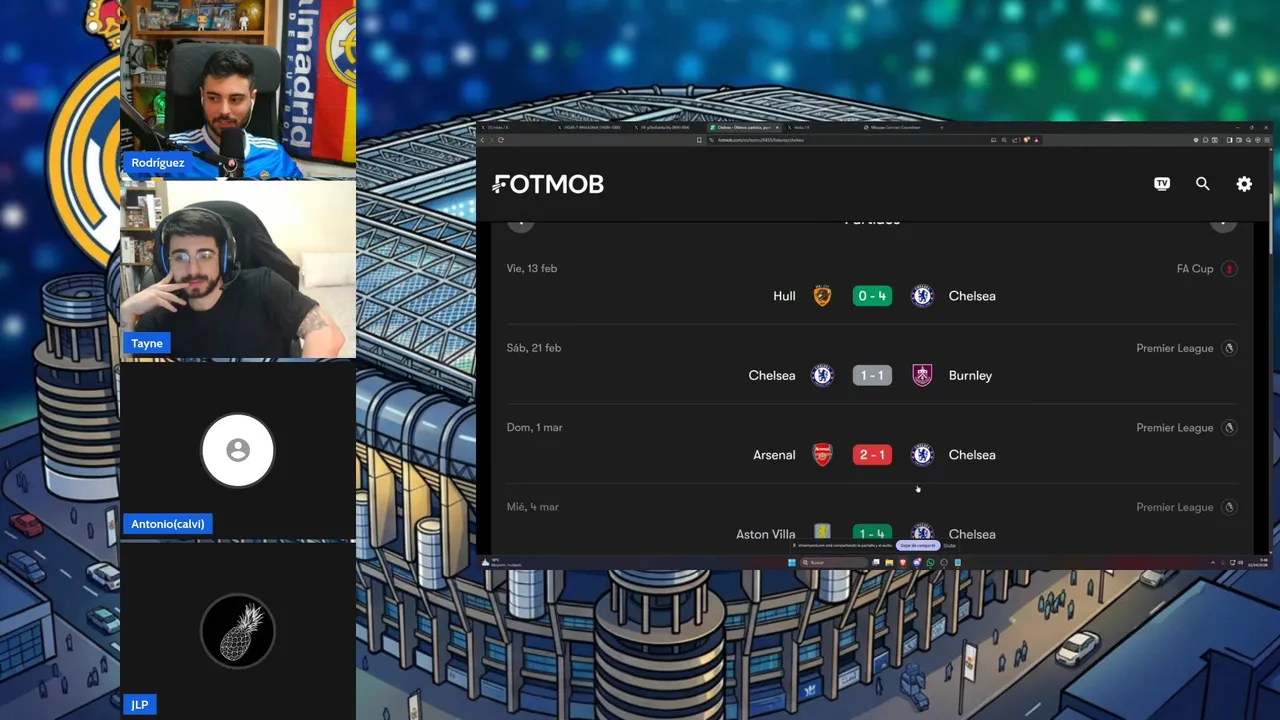1280x720 pixels.
Task: Click Premier League icon on Mié, 4 mar row
Action: (1229, 507)
